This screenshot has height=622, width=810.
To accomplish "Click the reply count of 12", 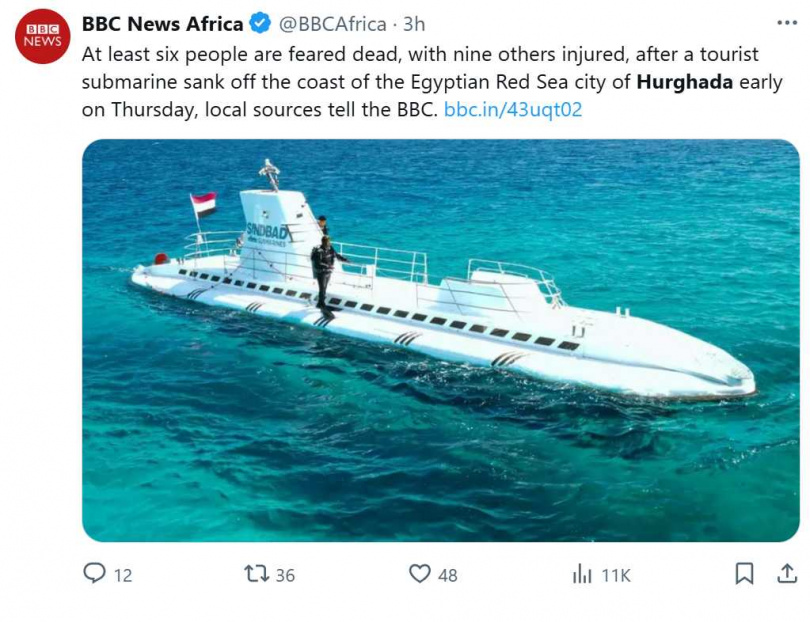I will (122, 575).
